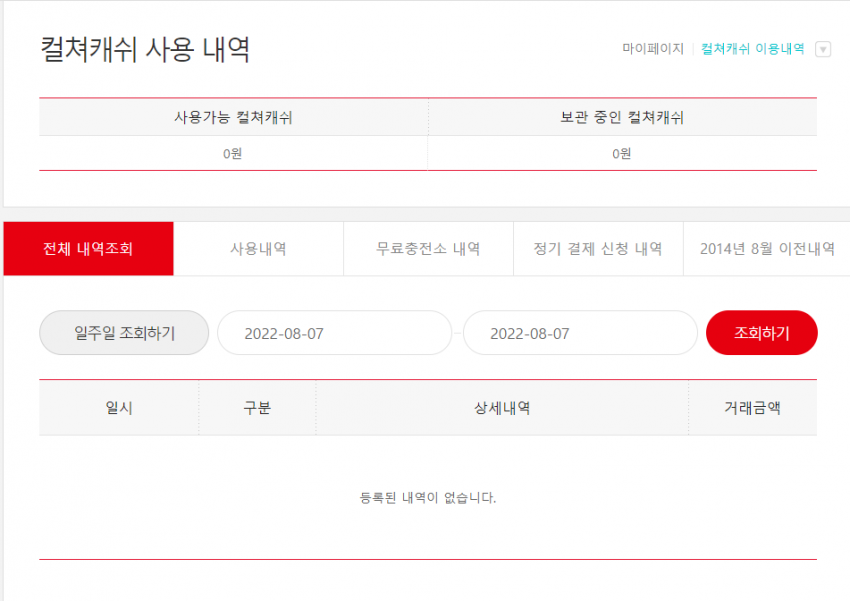Open the breadcrumb dropdown arrow icon
The height and width of the screenshot is (601, 850).
point(823,49)
